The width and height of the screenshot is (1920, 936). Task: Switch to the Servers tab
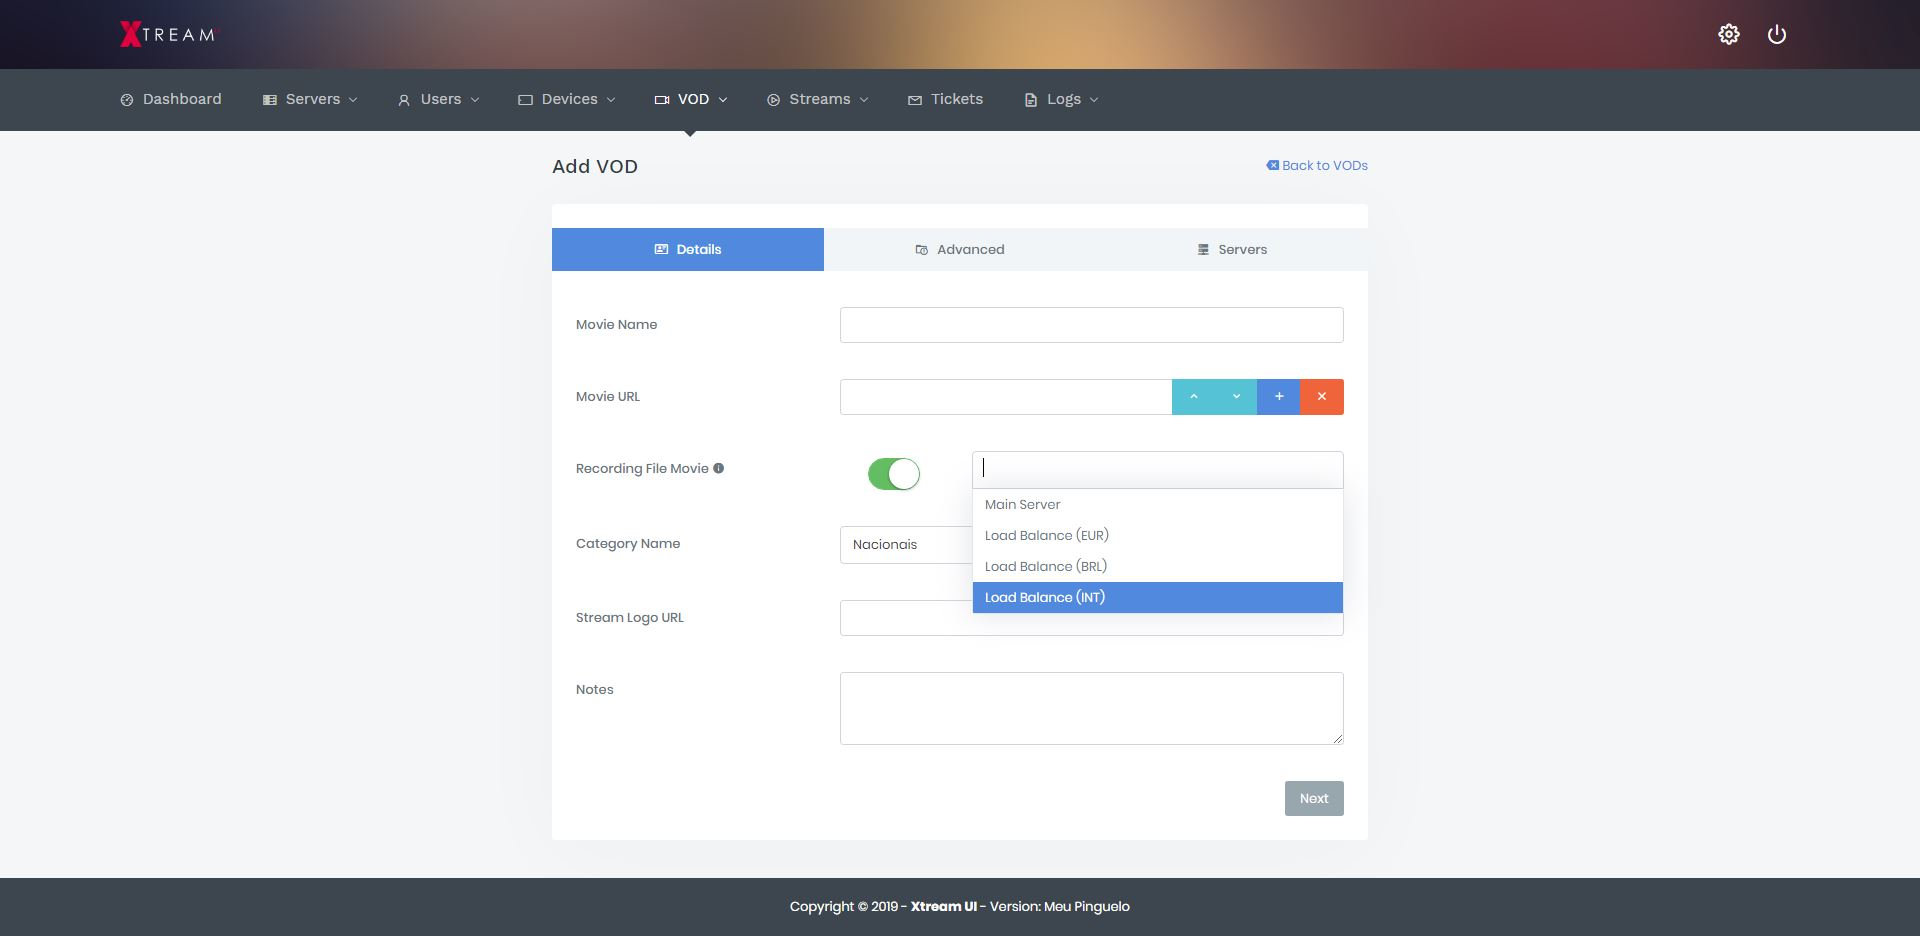tap(1232, 250)
